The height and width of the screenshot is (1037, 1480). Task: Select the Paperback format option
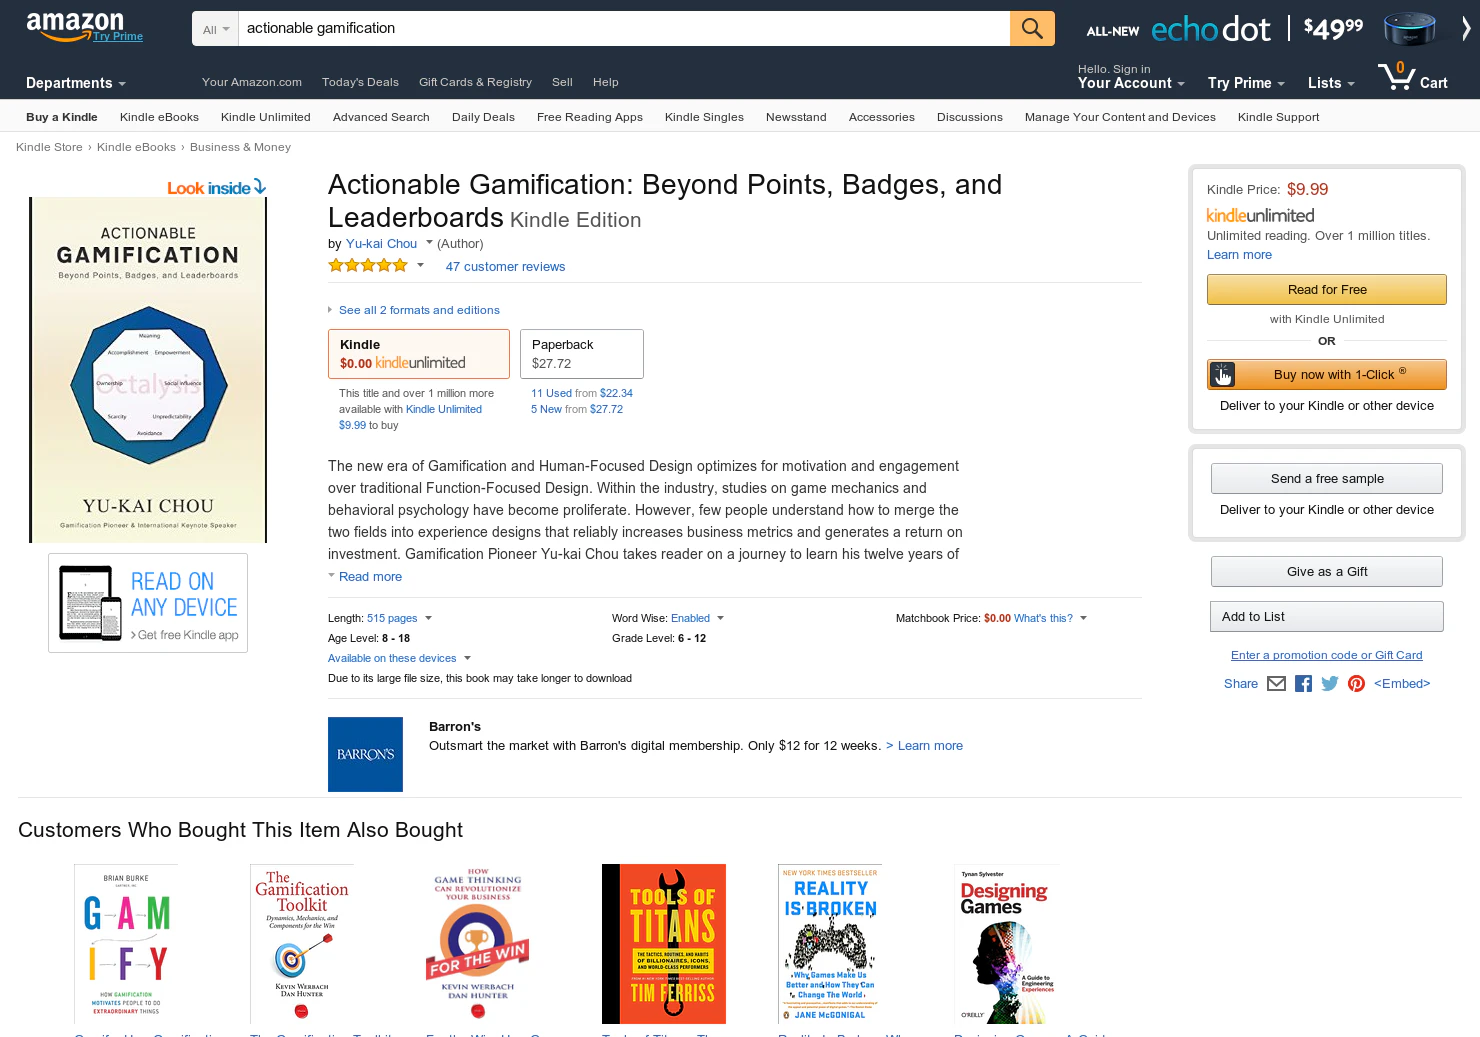click(582, 354)
